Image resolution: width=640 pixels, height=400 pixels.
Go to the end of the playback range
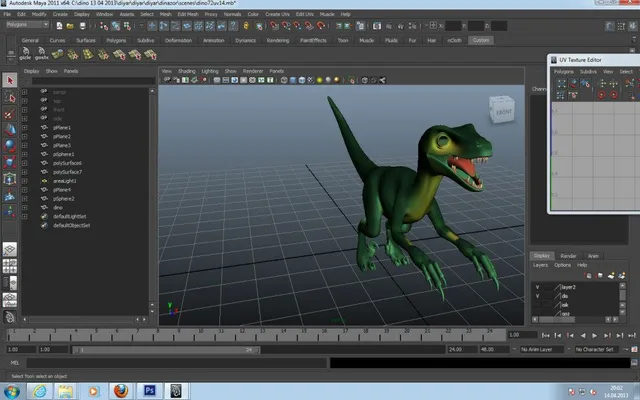tap(632, 336)
